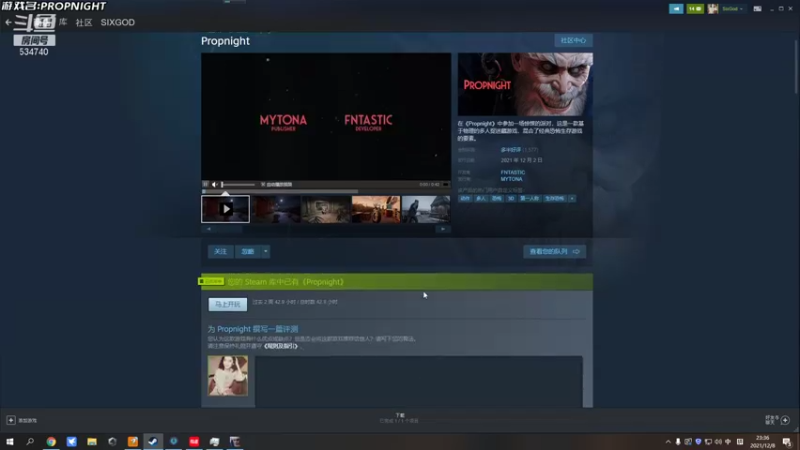Open Windows notification center icon
This screenshot has height=450, width=800.
click(787, 442)
